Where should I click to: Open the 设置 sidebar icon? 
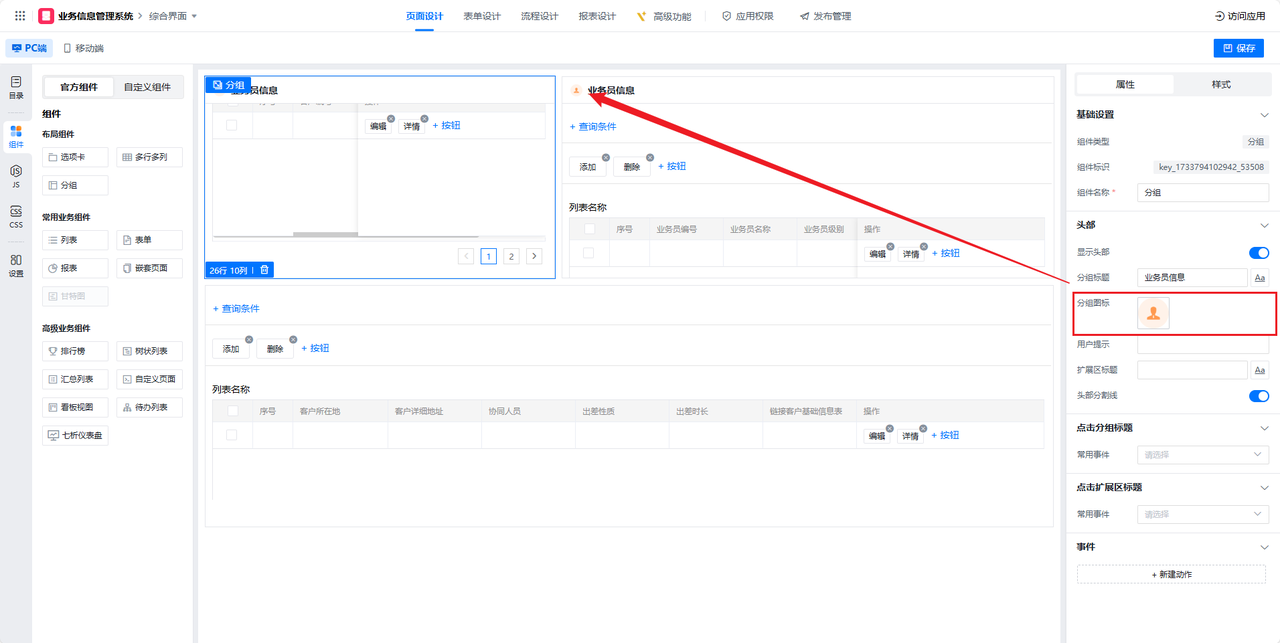tap(16, 265)
